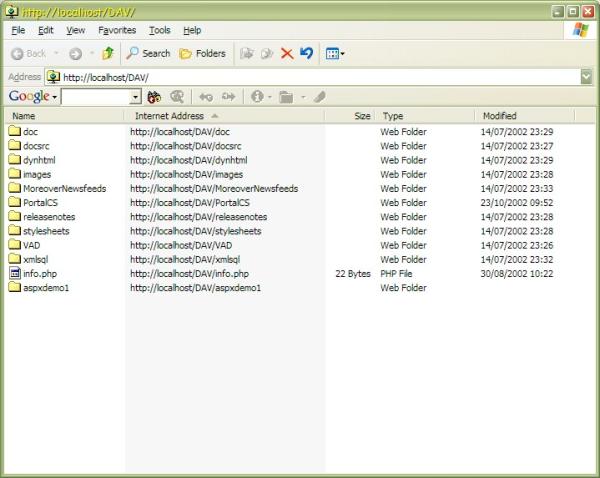Open the File menu
This screenshot has width=600, height=478.
pyautogui.click(x=18, y=30)
